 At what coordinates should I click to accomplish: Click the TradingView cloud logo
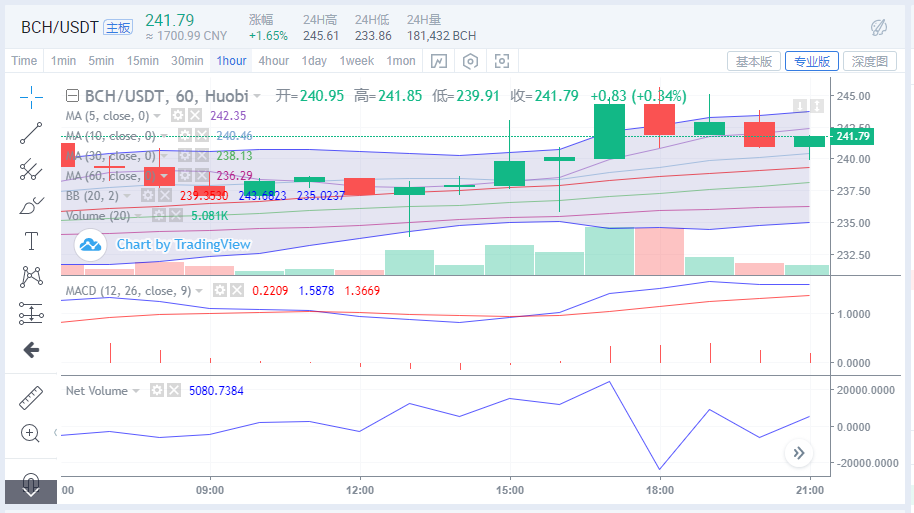(x=90, y=245)
